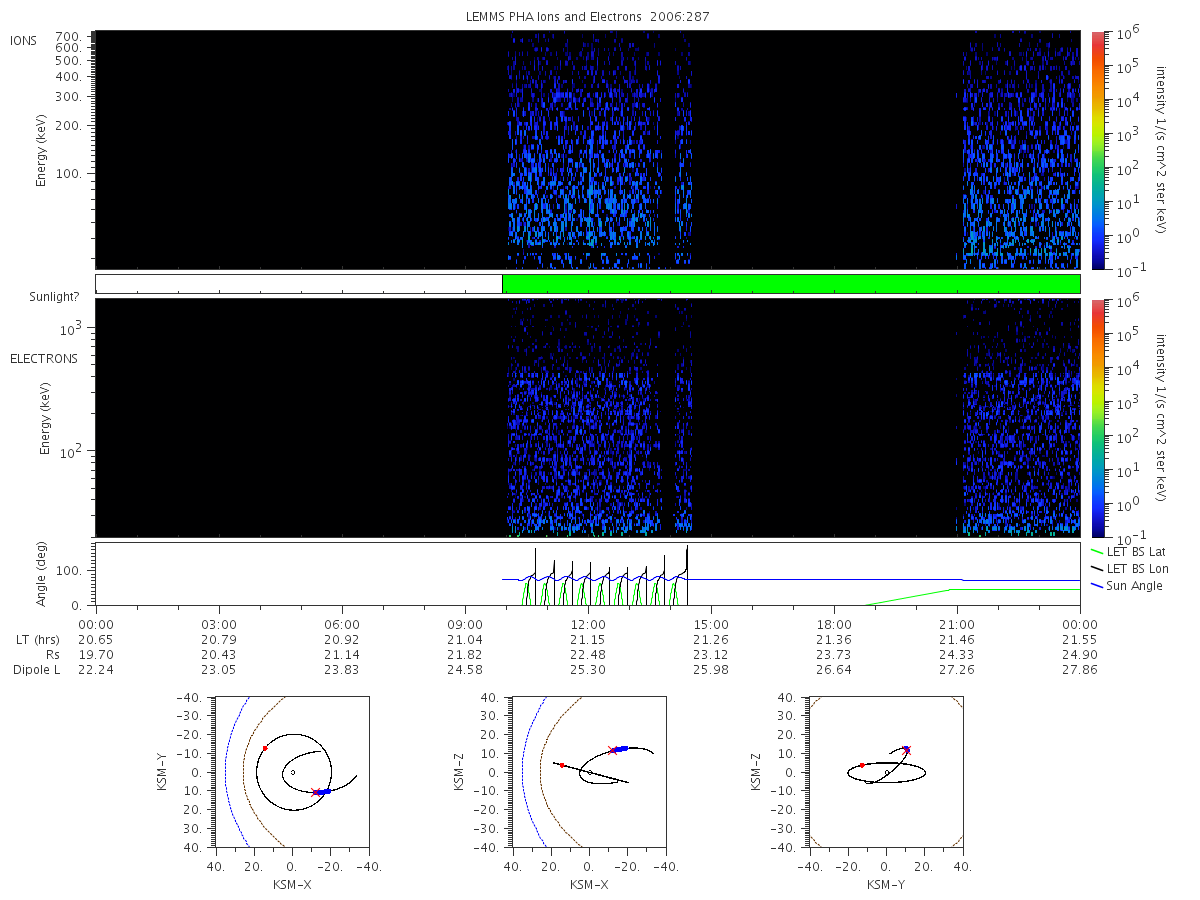Screen dimensions: 1200x900
Task: Click the ions intensity color bar
Action: (1097, 150)
